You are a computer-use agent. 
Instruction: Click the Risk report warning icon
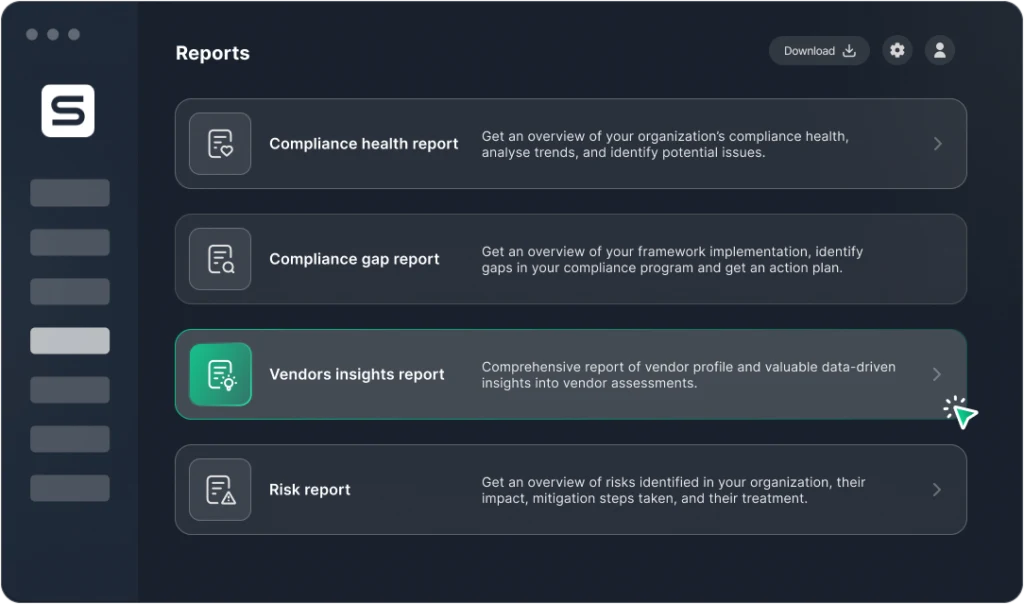pyautogui.click(x=220, y=490)
